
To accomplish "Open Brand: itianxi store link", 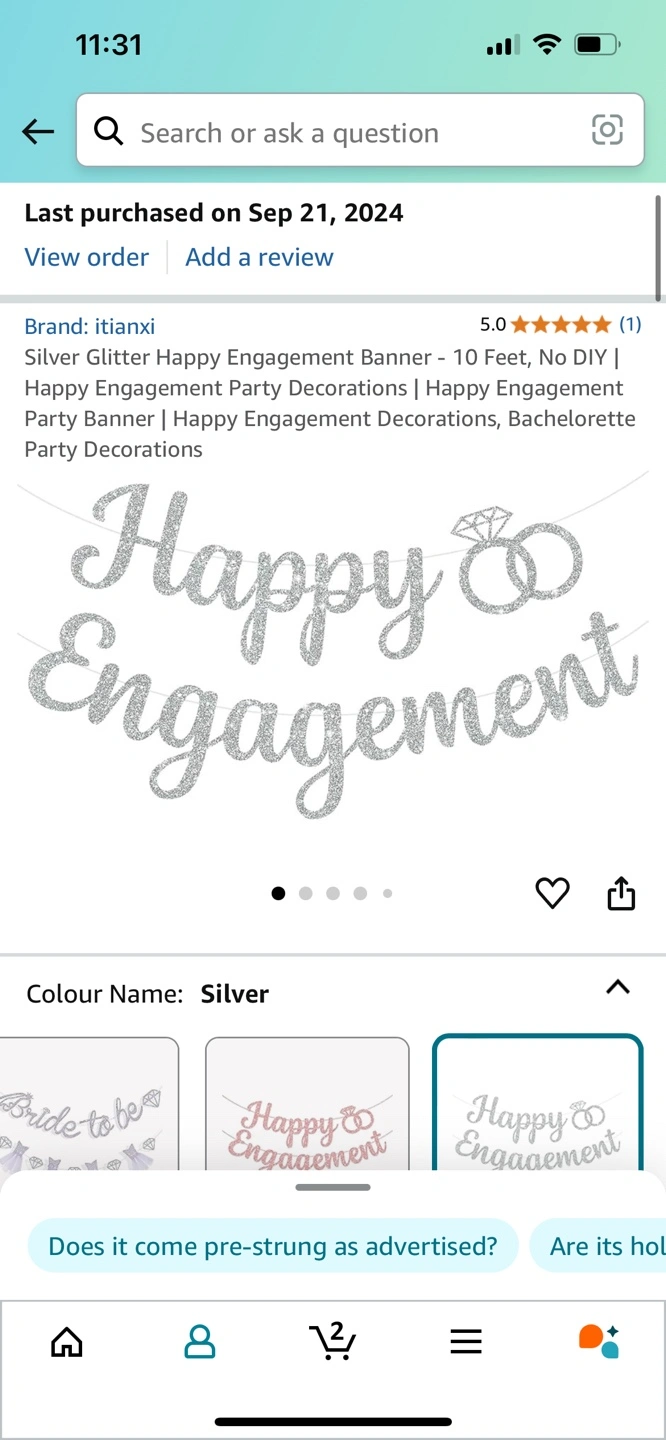I will pos(90,326).
